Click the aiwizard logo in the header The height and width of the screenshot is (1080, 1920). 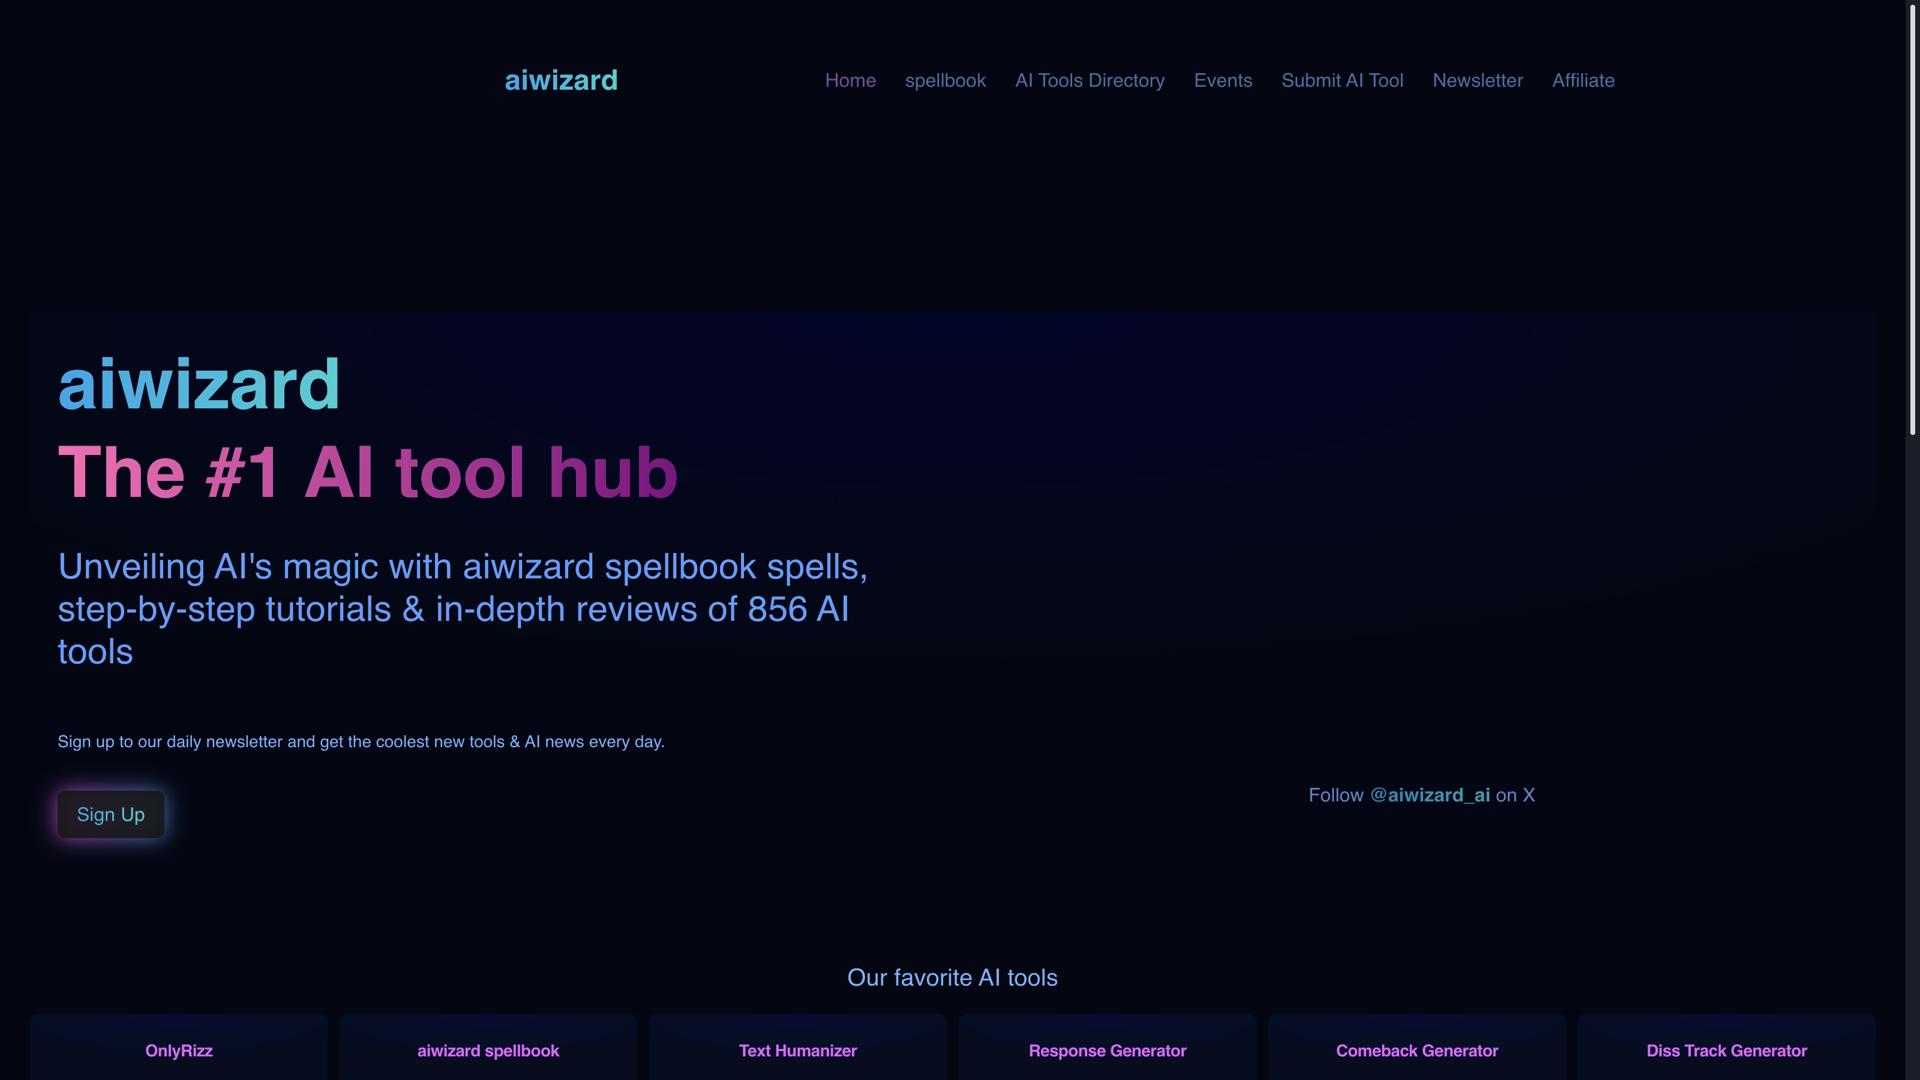click(x=560, y=80)
